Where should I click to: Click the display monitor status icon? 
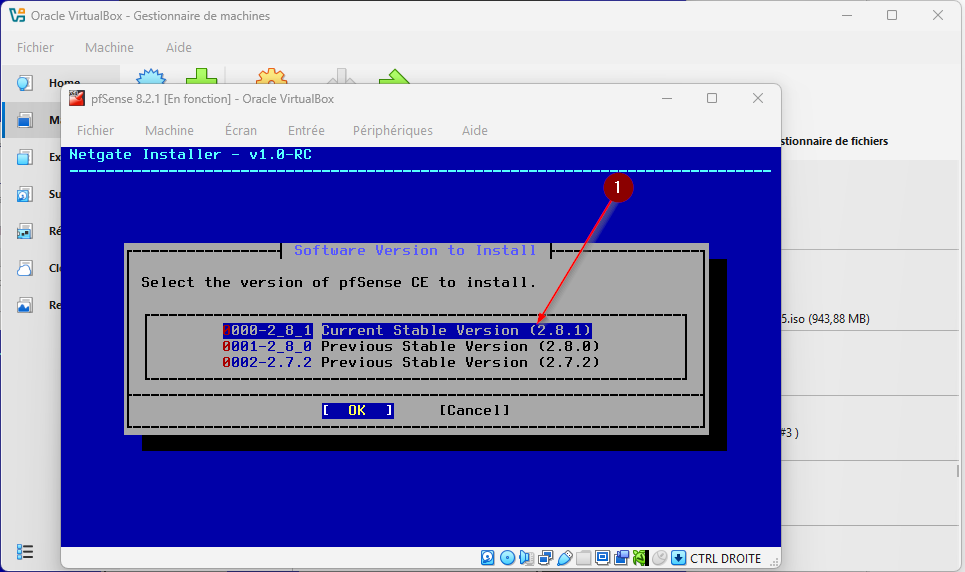tap(602, 558)
